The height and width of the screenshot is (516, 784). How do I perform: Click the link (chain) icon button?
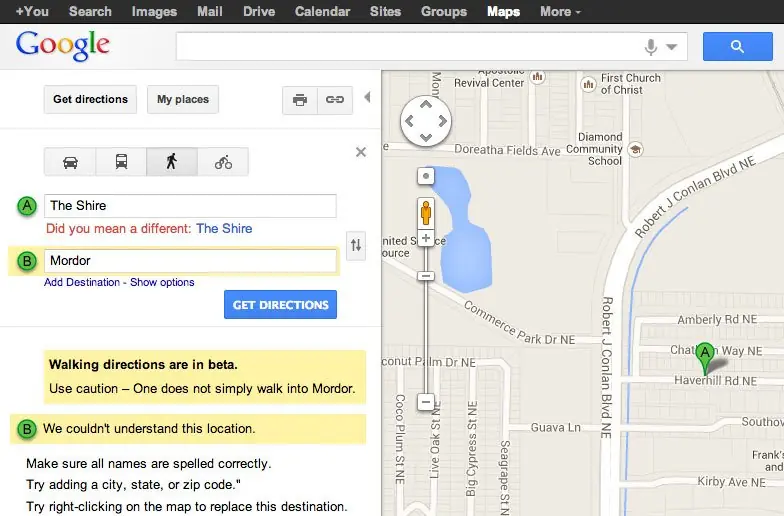[334, 100]
